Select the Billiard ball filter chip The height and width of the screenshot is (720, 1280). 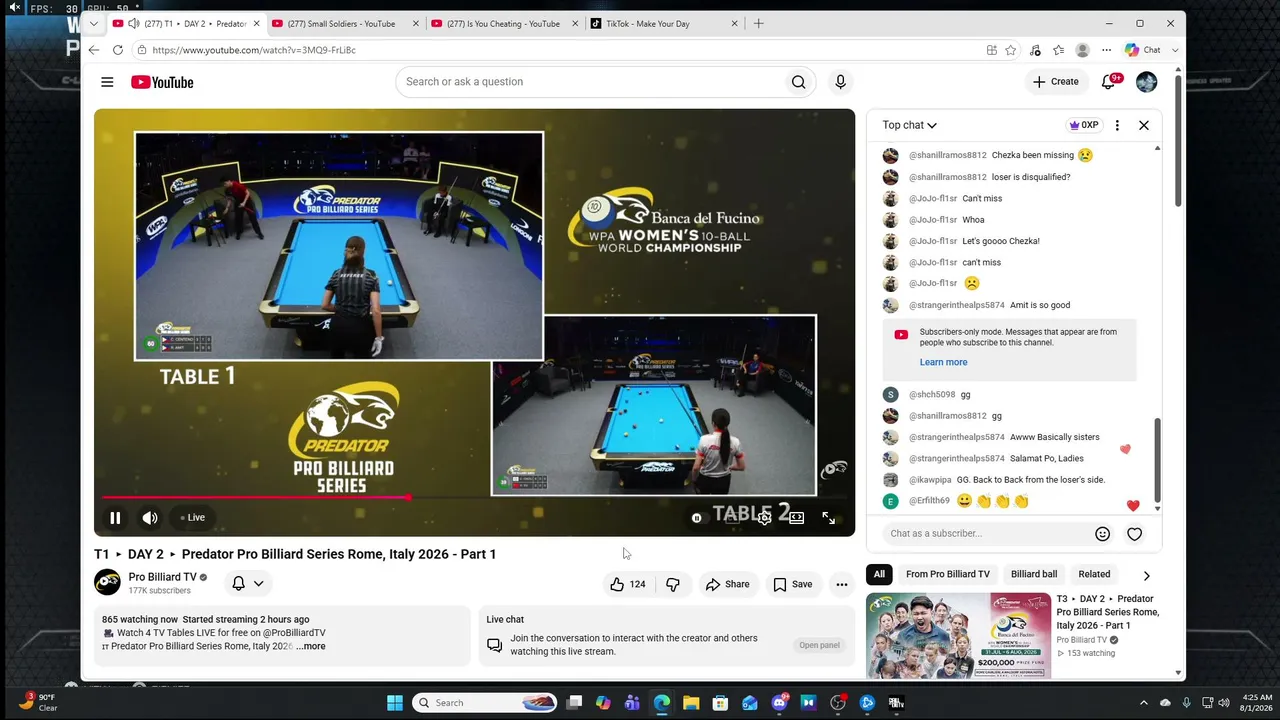[x=1034, y=574]
